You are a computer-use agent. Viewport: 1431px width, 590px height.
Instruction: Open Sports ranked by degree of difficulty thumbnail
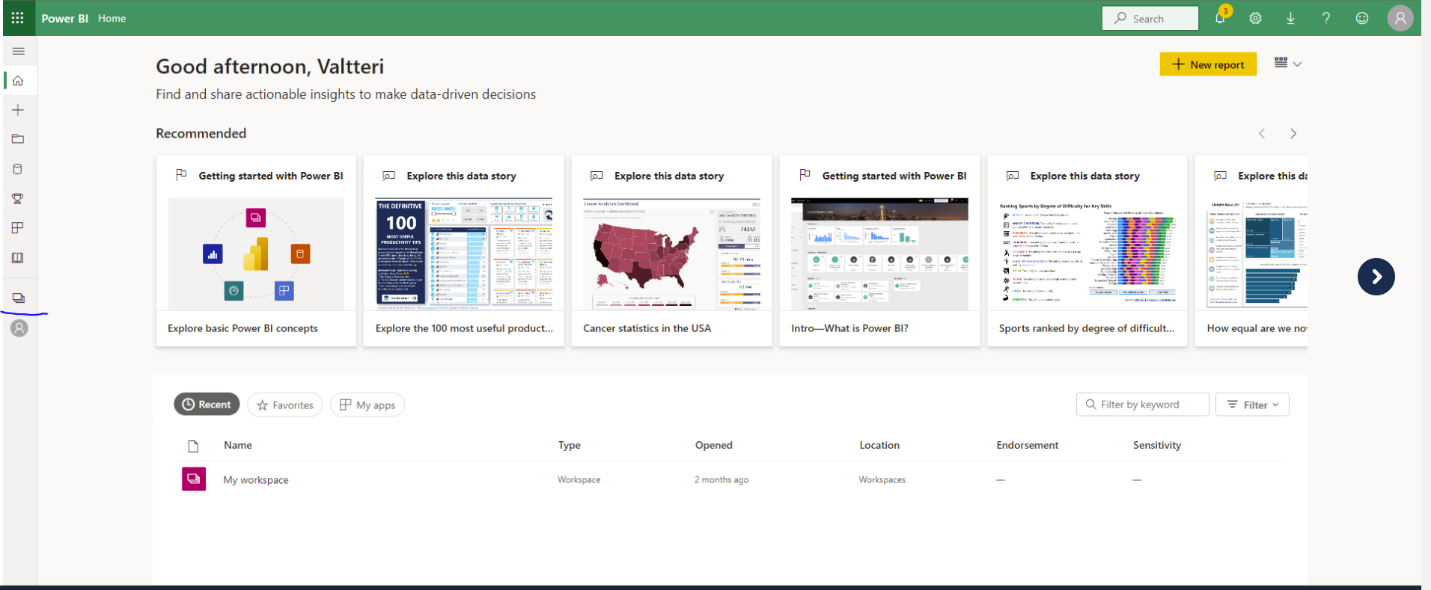click(1088, 253)
